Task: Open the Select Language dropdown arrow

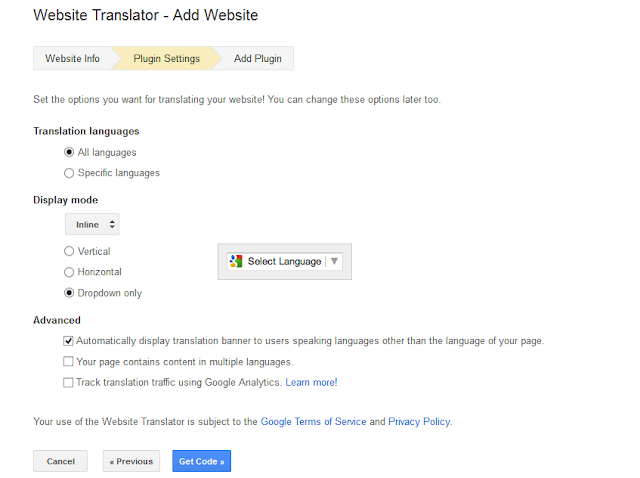Action: click(335, 262)
